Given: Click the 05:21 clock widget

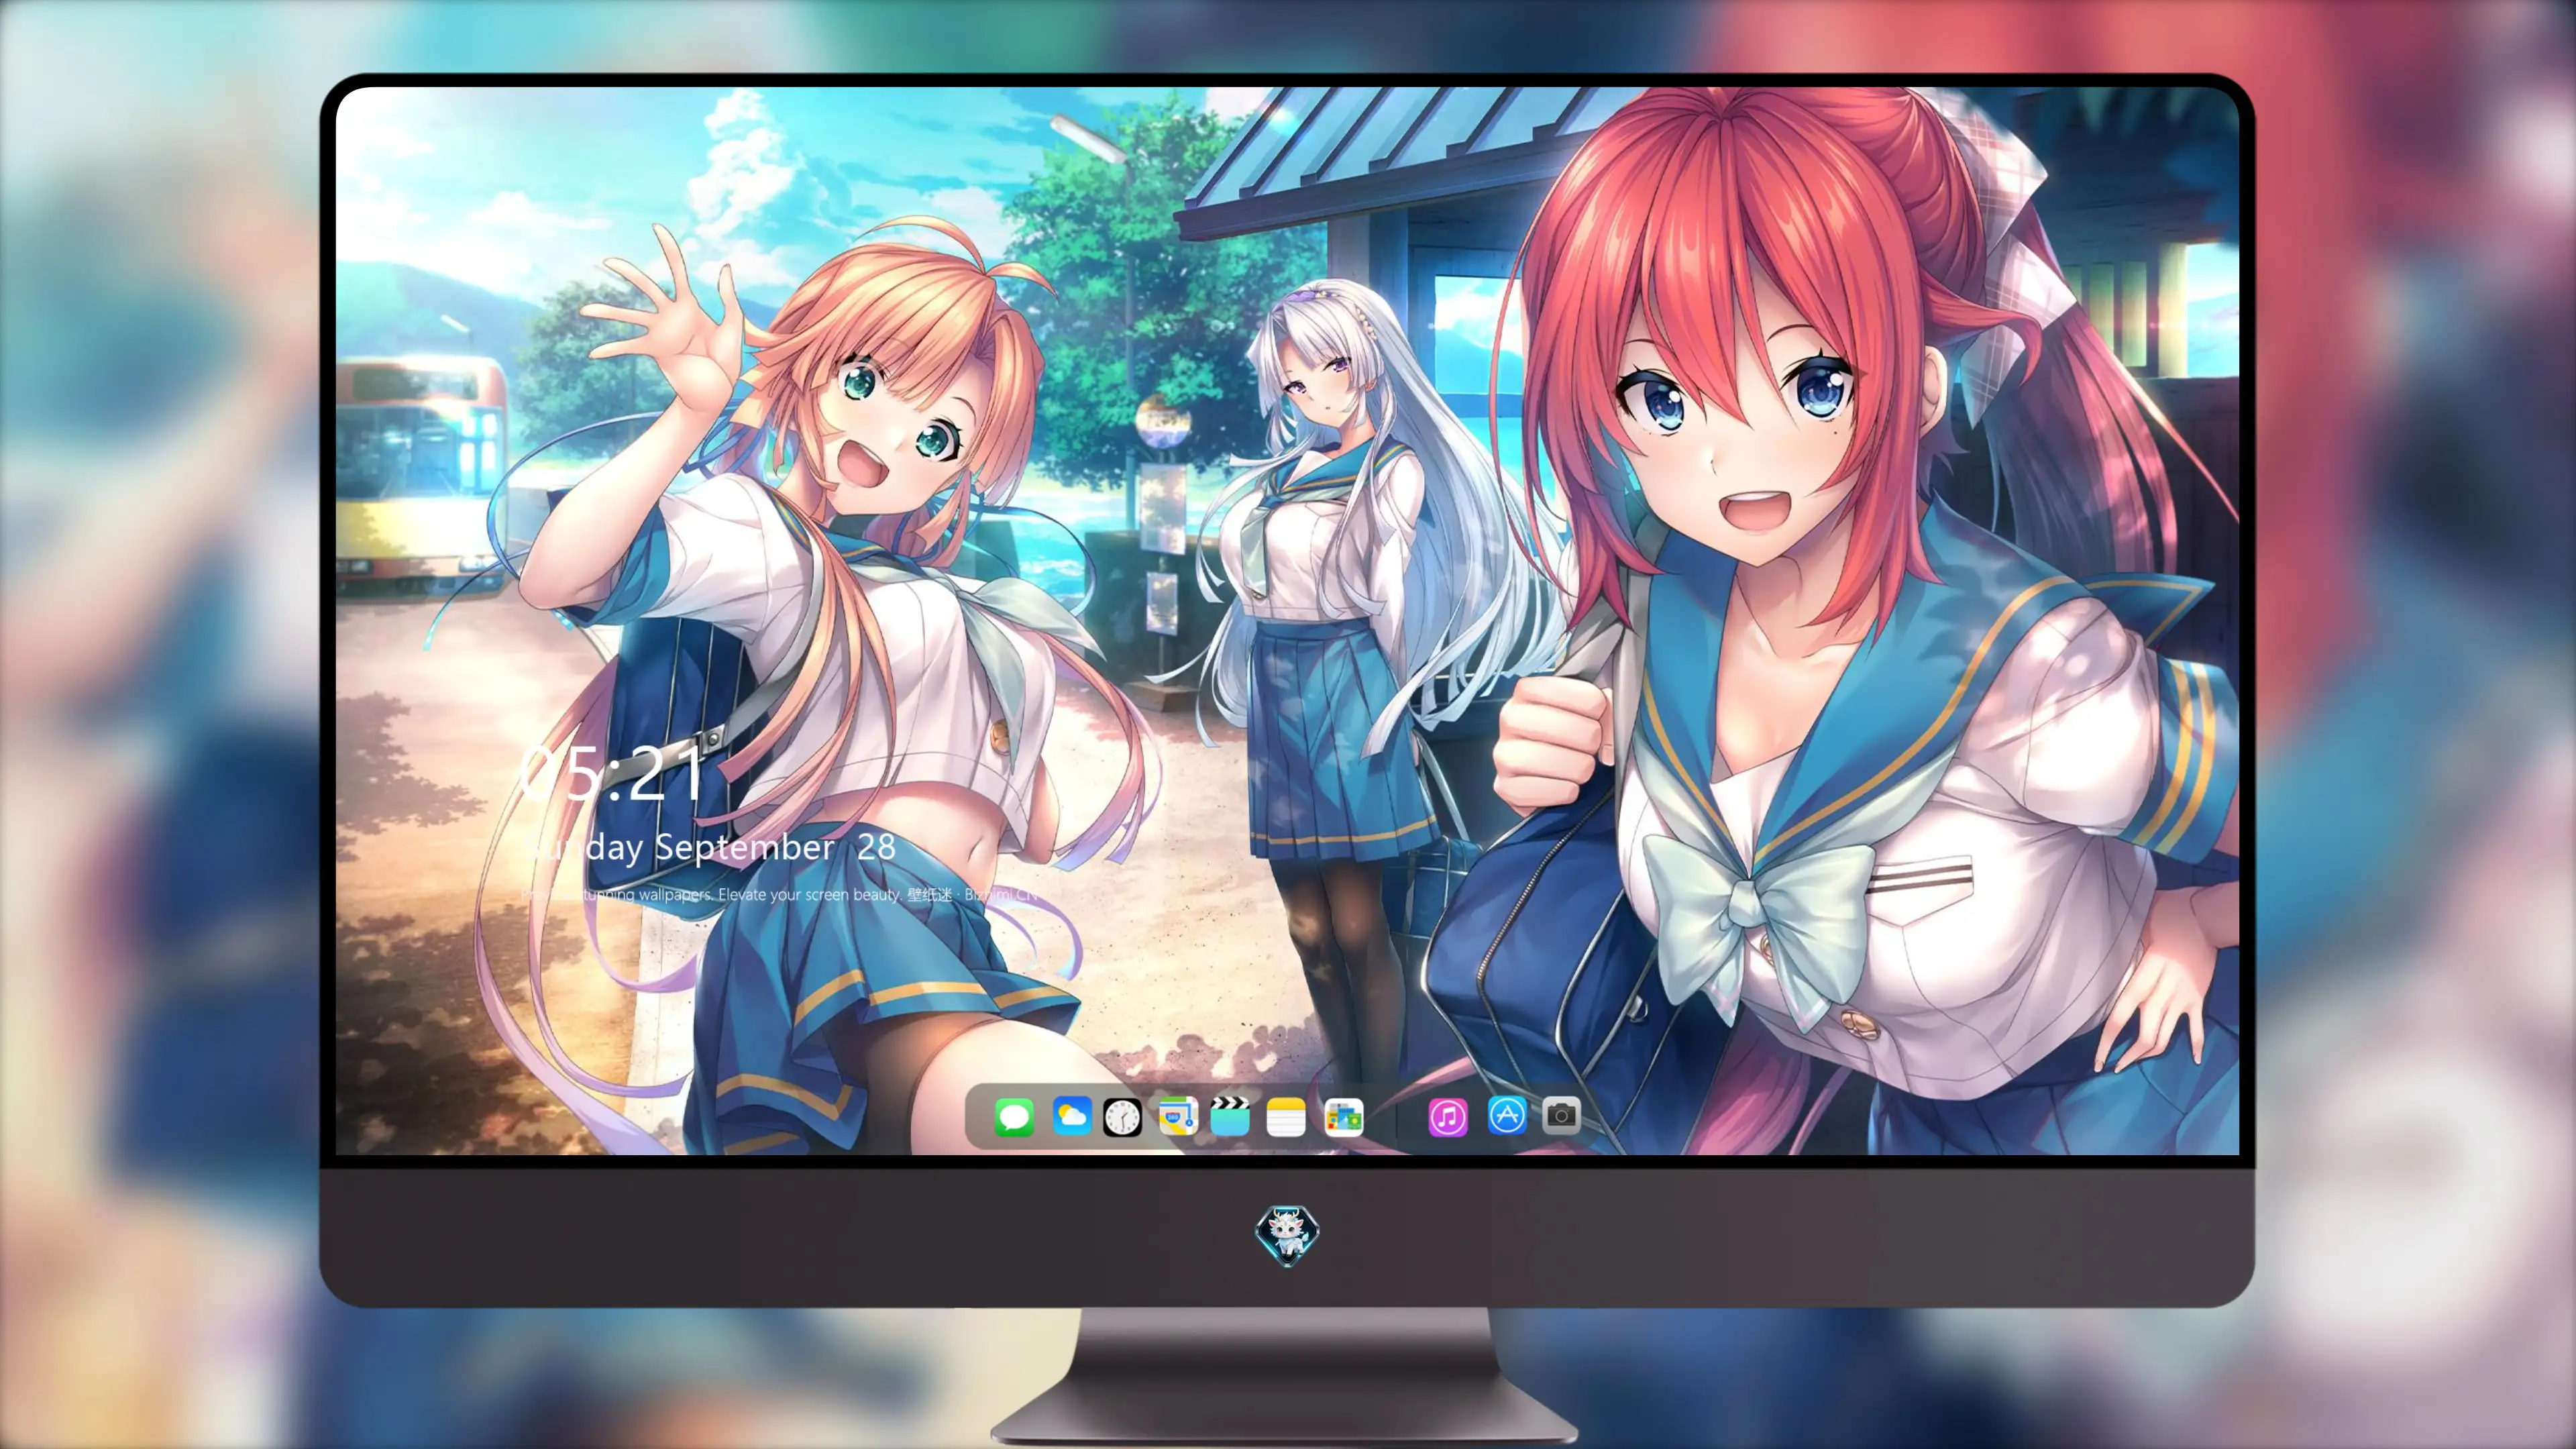Looking at the screenshot, I should pos(612,773).
